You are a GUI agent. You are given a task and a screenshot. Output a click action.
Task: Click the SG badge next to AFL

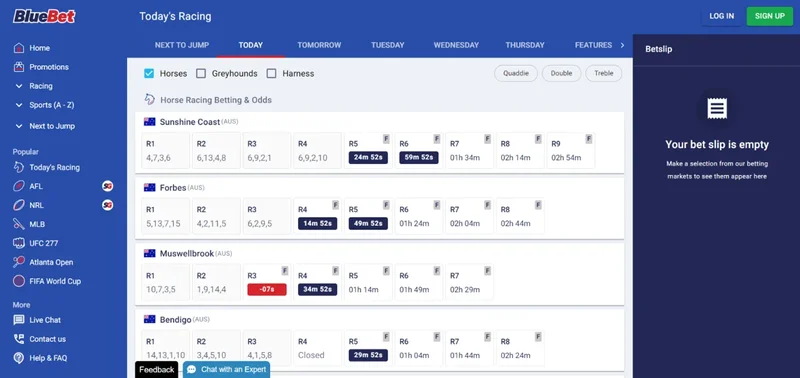click(x=107, y=186)
